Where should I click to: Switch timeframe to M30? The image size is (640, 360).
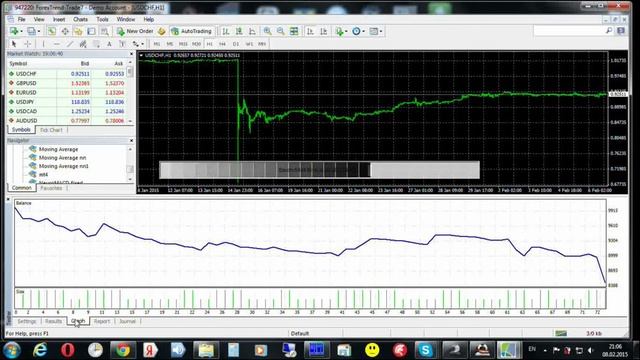pos(196,44)
